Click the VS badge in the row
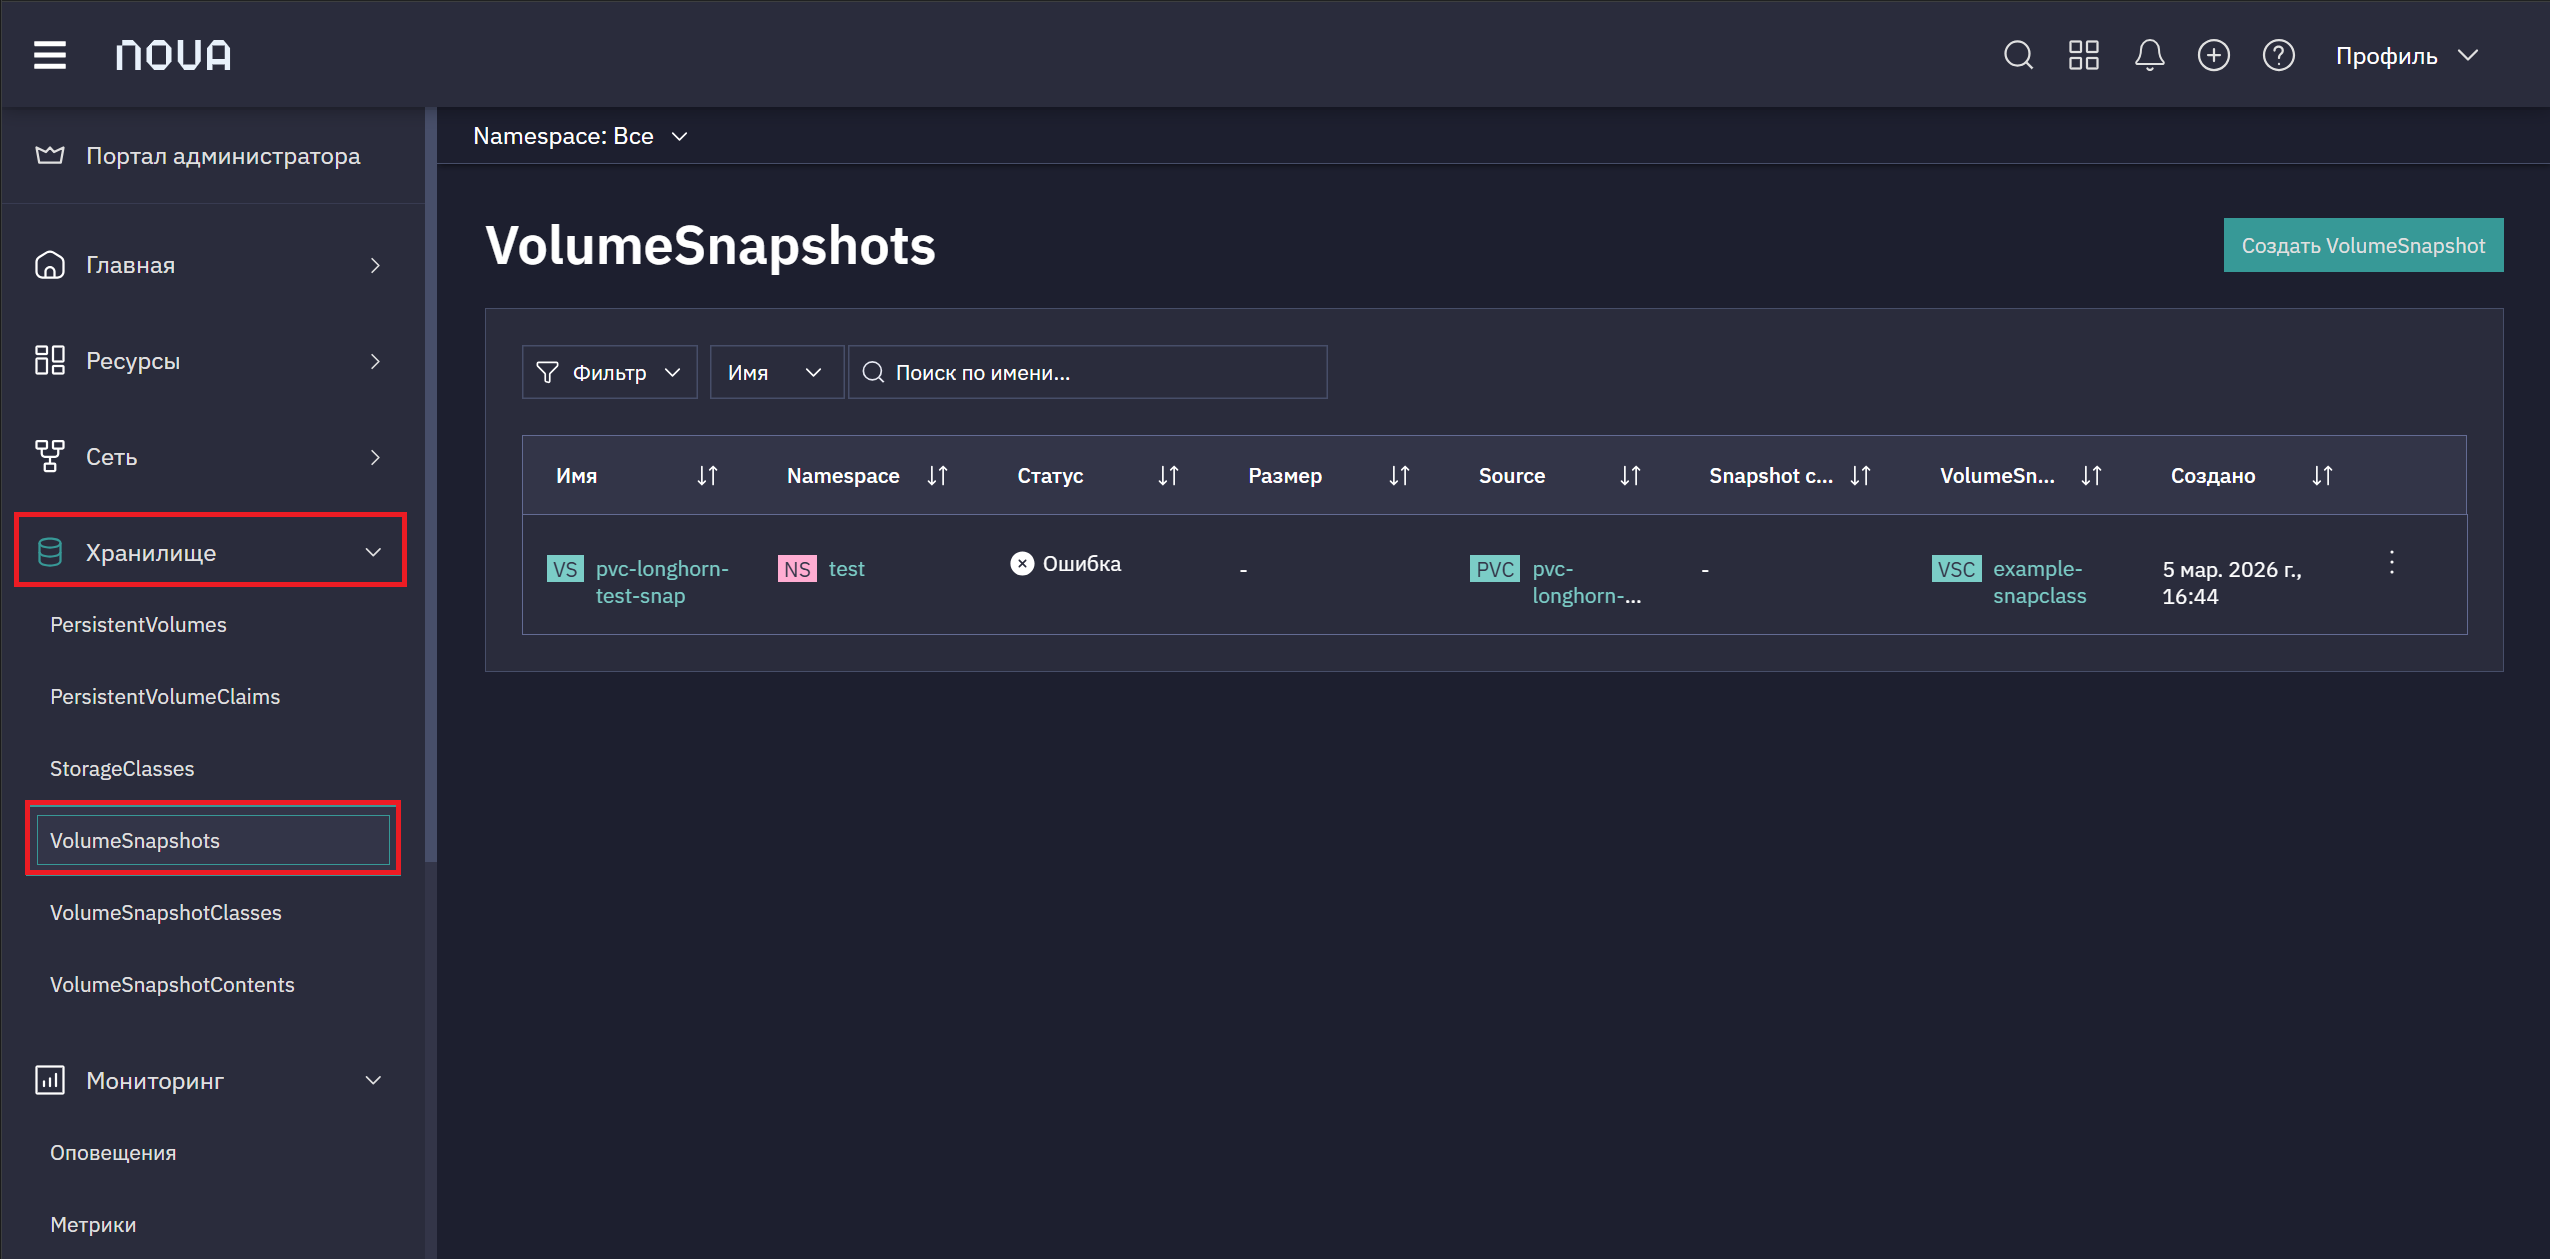The image size is (2550, 1259). 565,569
